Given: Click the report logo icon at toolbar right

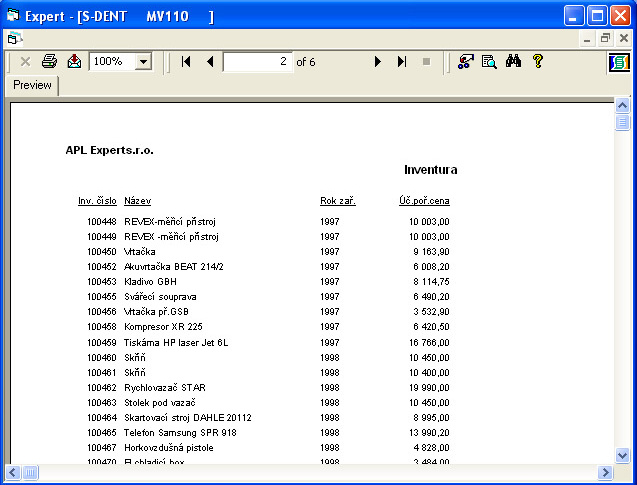Looking at the screenshot, I should (x=619, y=62).
